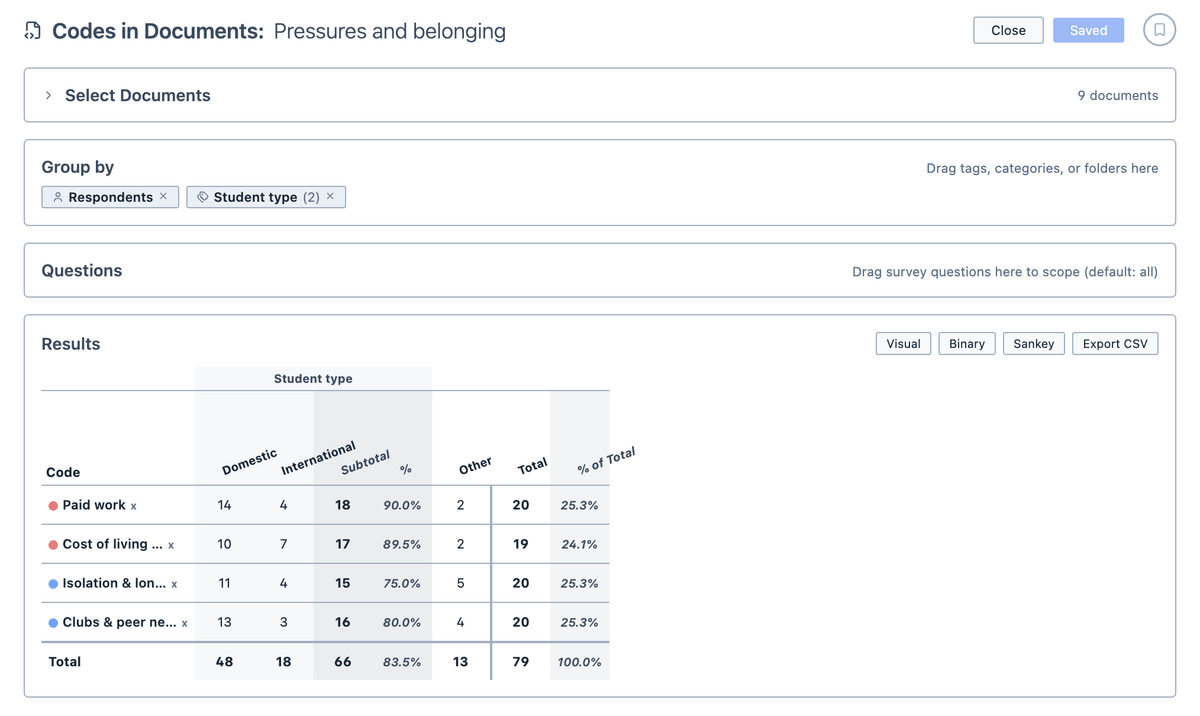The width and height of the screenshot is (1200, 716).
Task: Switch results to Visual view
Action: coord(903,343)
